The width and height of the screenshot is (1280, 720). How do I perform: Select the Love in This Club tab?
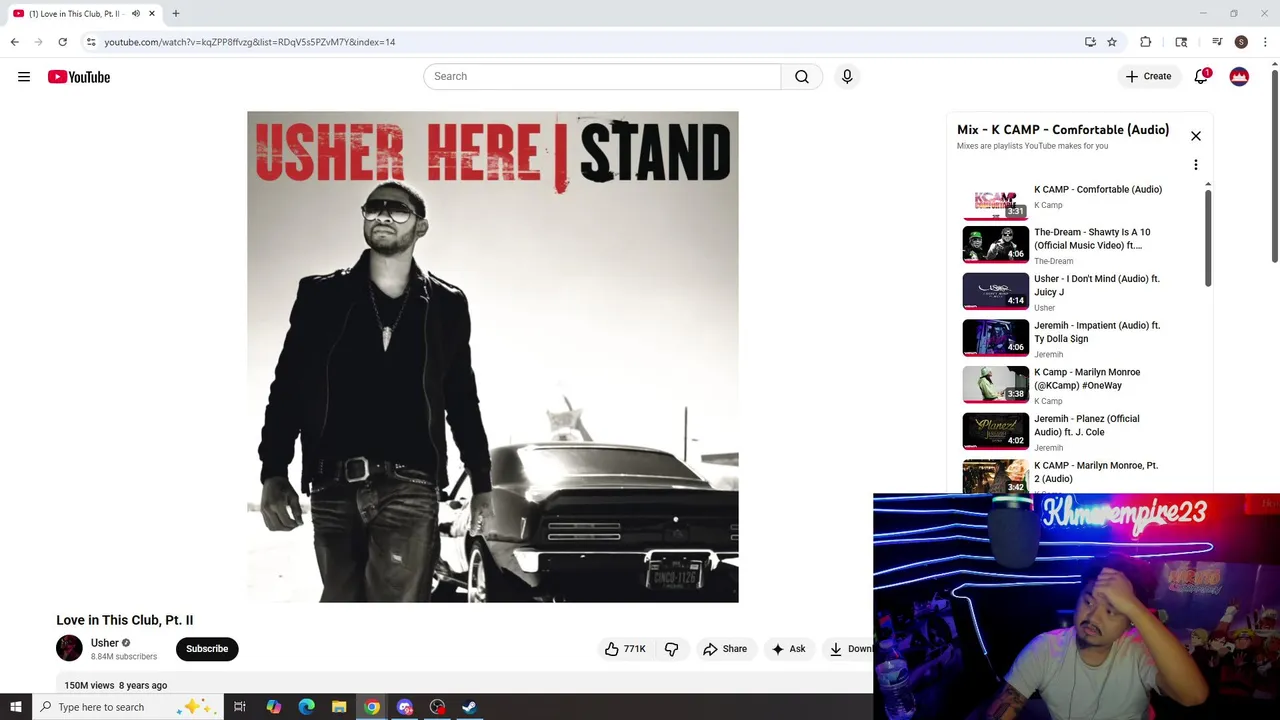(x=83, y=14)
